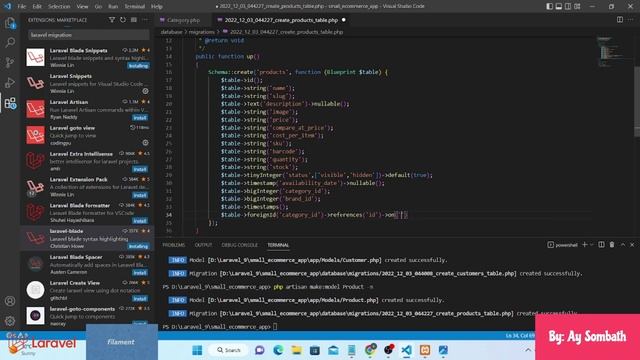Click the Windows Start button
Viewport: 640px width, 360px height.
click(x=197, y=350)
